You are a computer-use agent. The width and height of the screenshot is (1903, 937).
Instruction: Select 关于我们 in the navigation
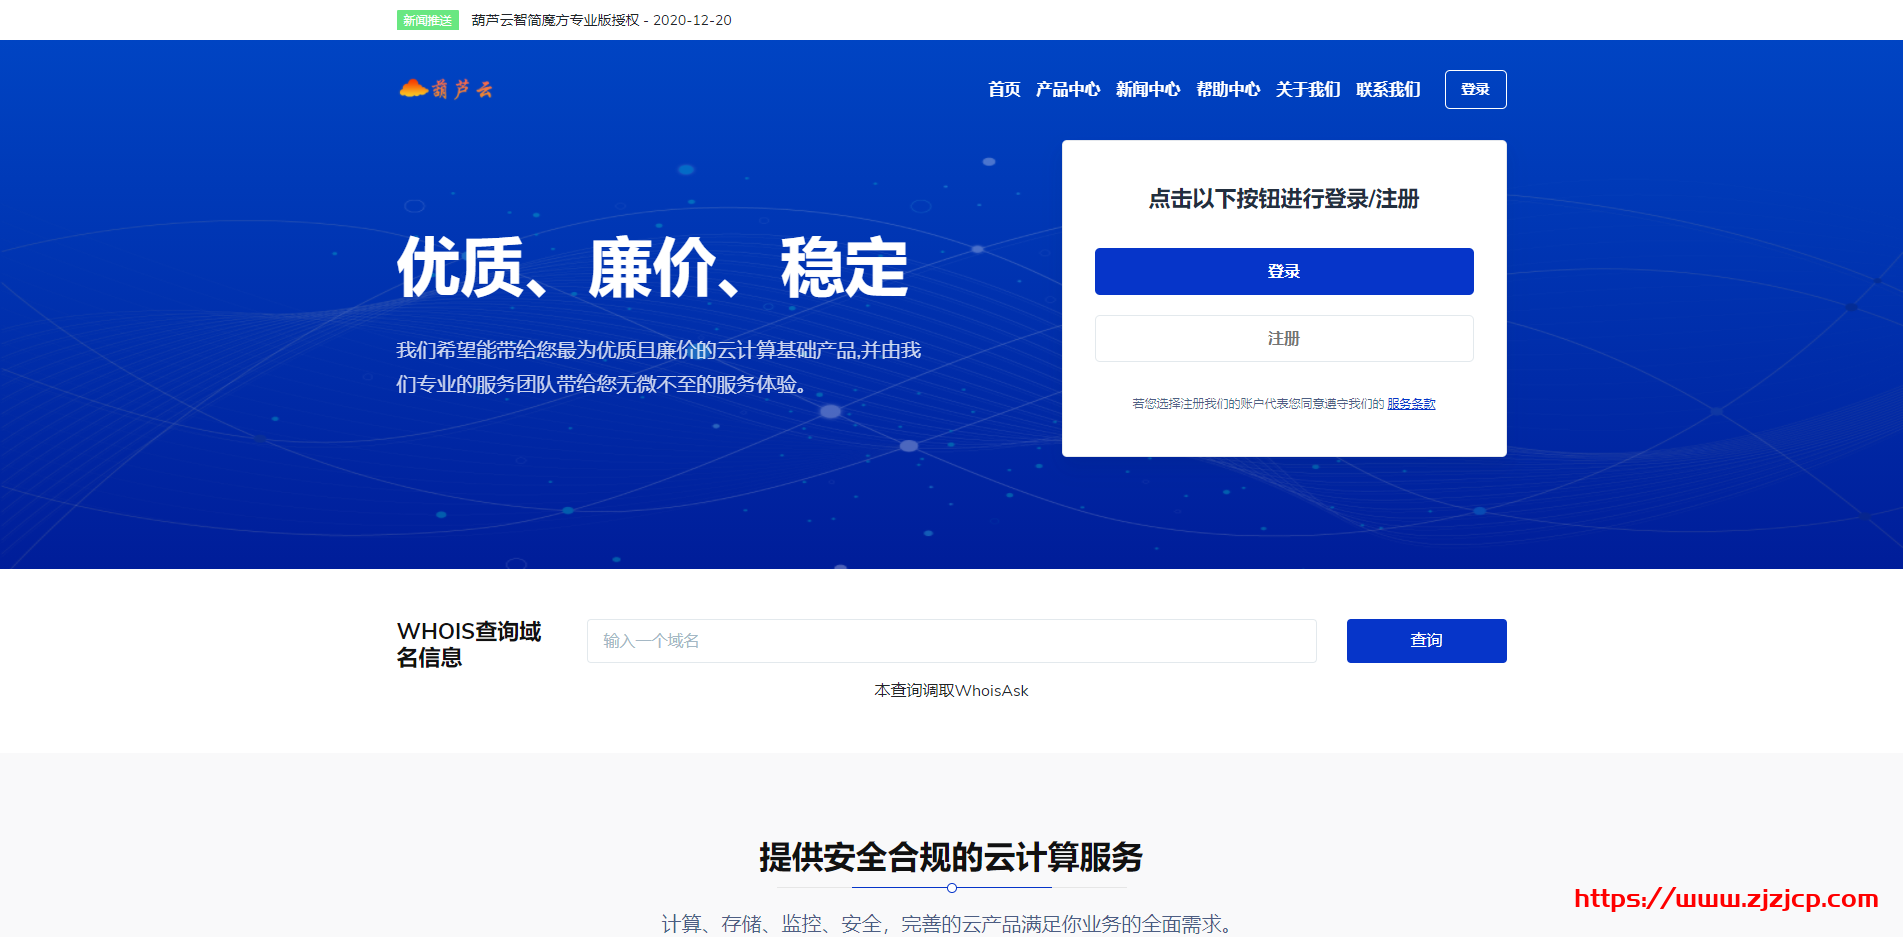(1308, 89)
